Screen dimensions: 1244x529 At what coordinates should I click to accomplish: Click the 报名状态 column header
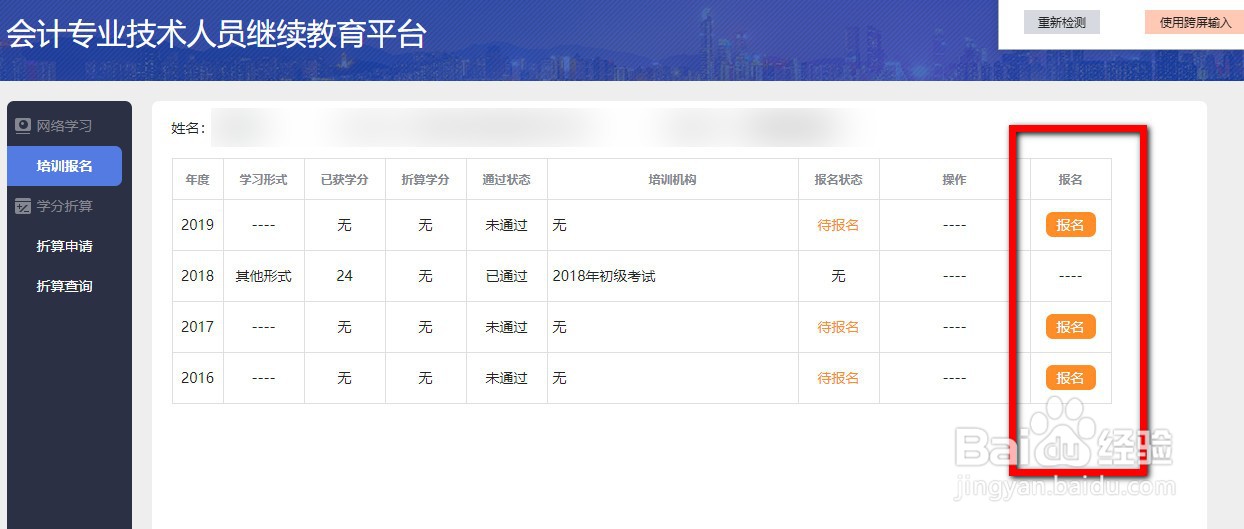838,180
